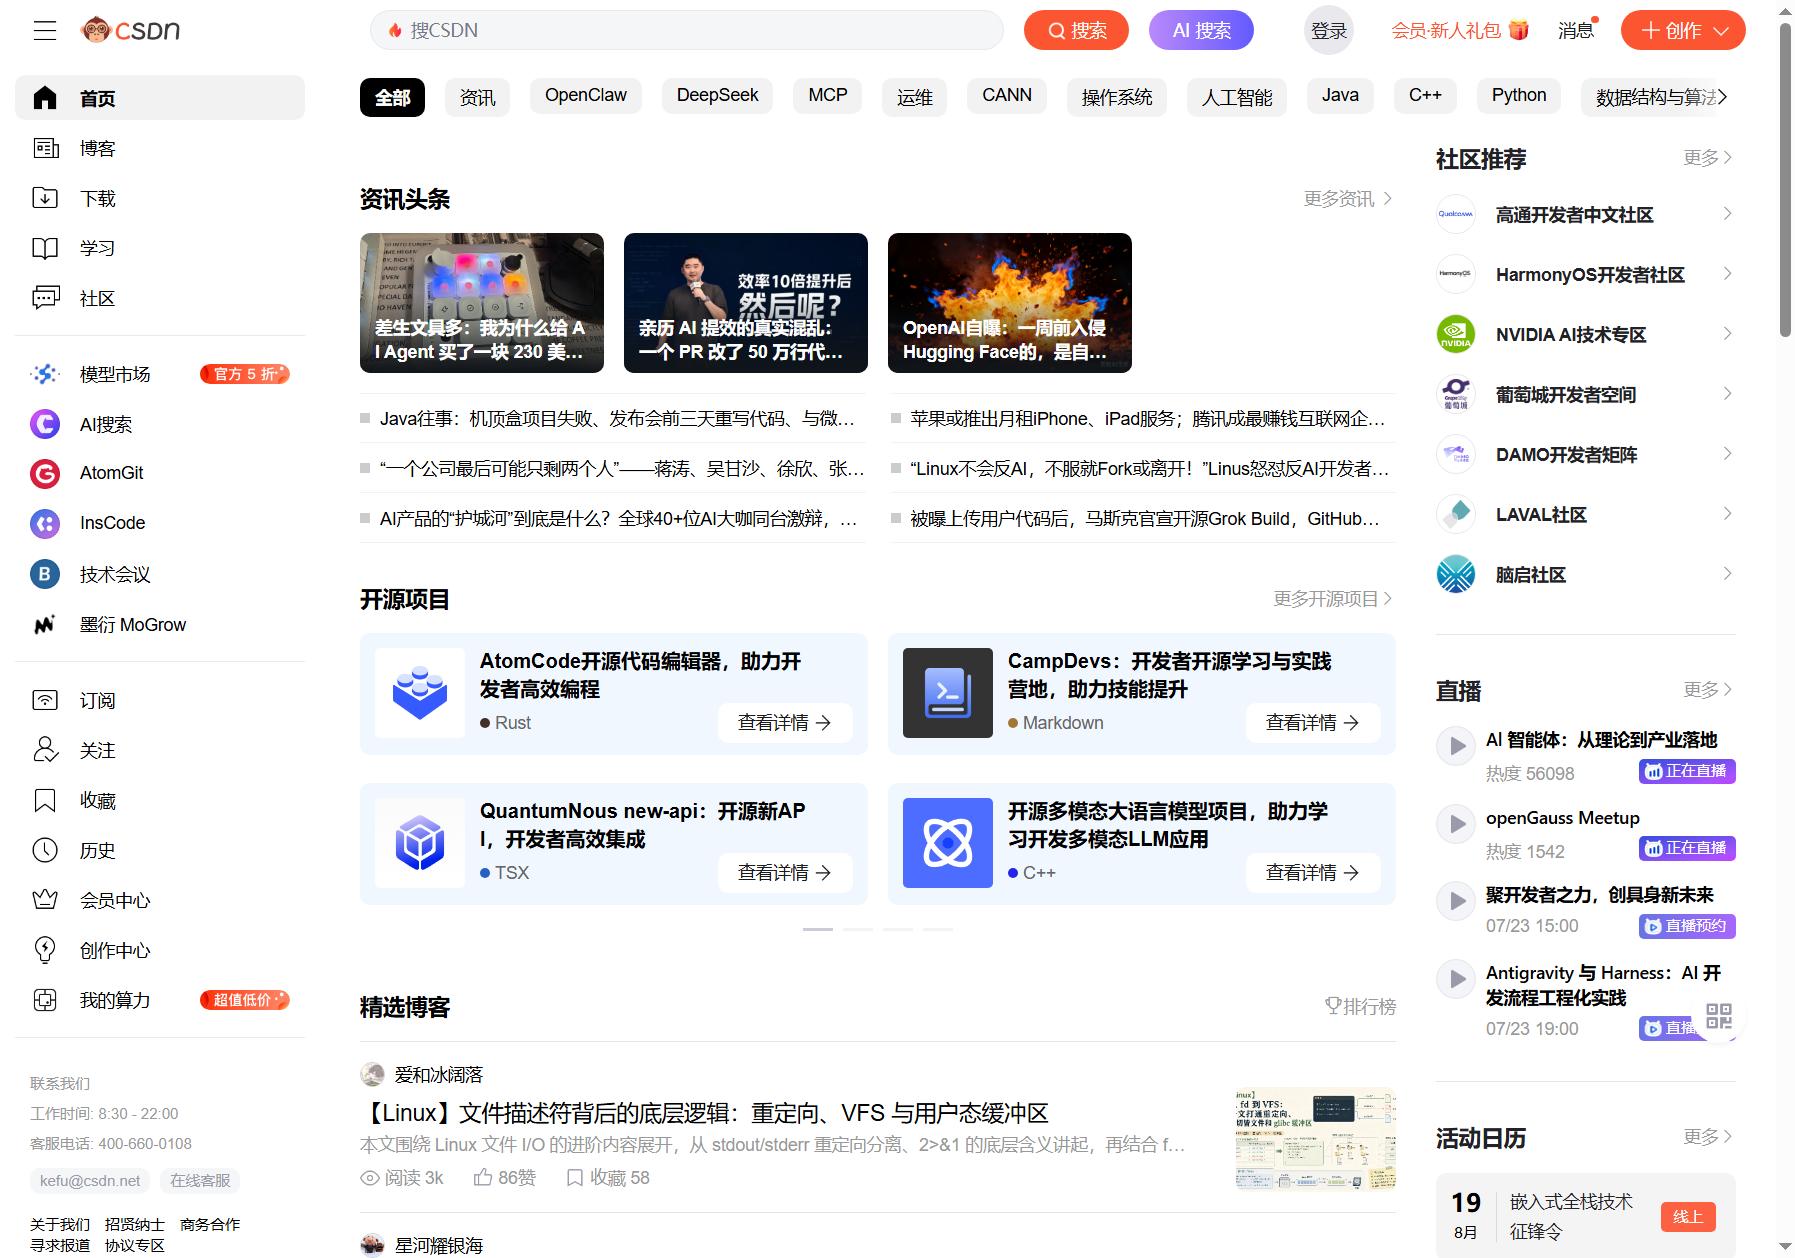
Task: Open the 我的算力 chip icon
Action: [x=45, y=1000]
